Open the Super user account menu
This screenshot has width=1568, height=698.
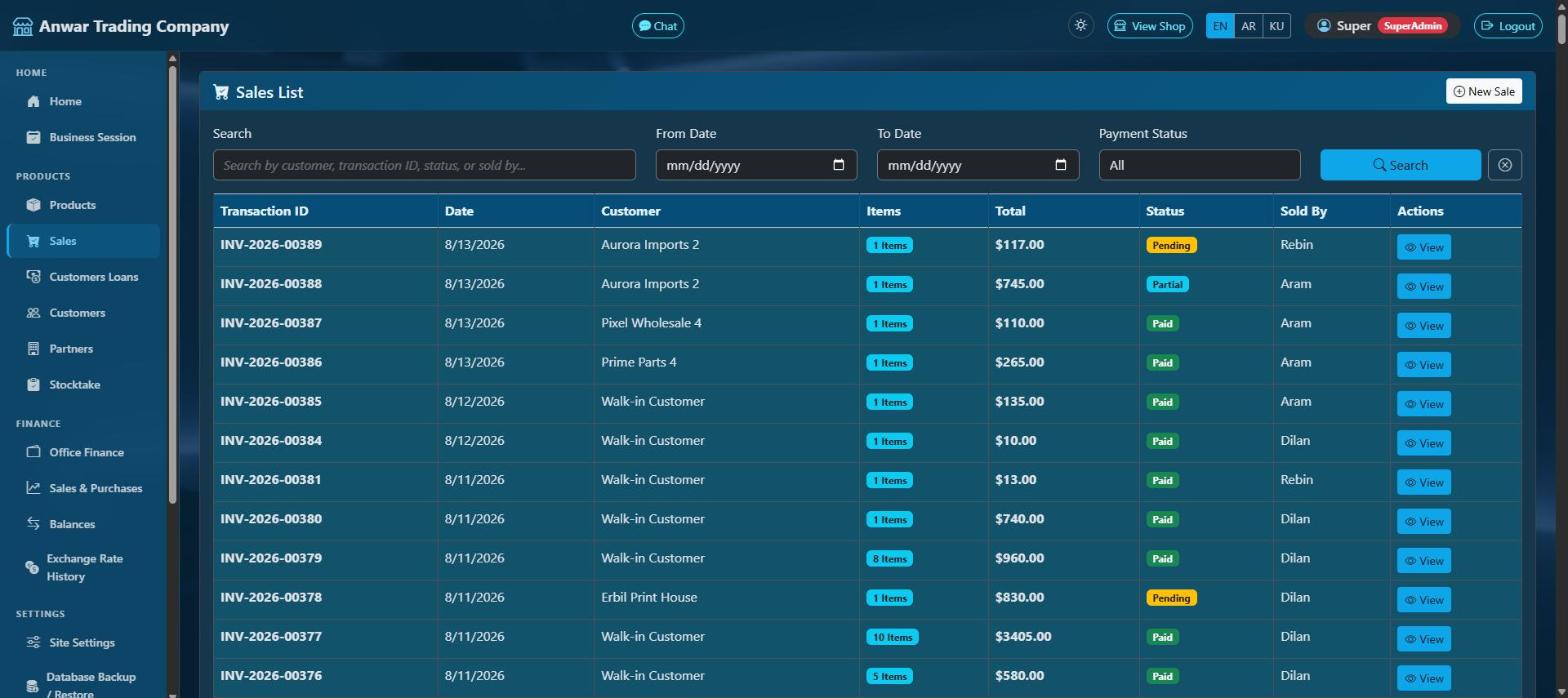(x=1382, y=26)
